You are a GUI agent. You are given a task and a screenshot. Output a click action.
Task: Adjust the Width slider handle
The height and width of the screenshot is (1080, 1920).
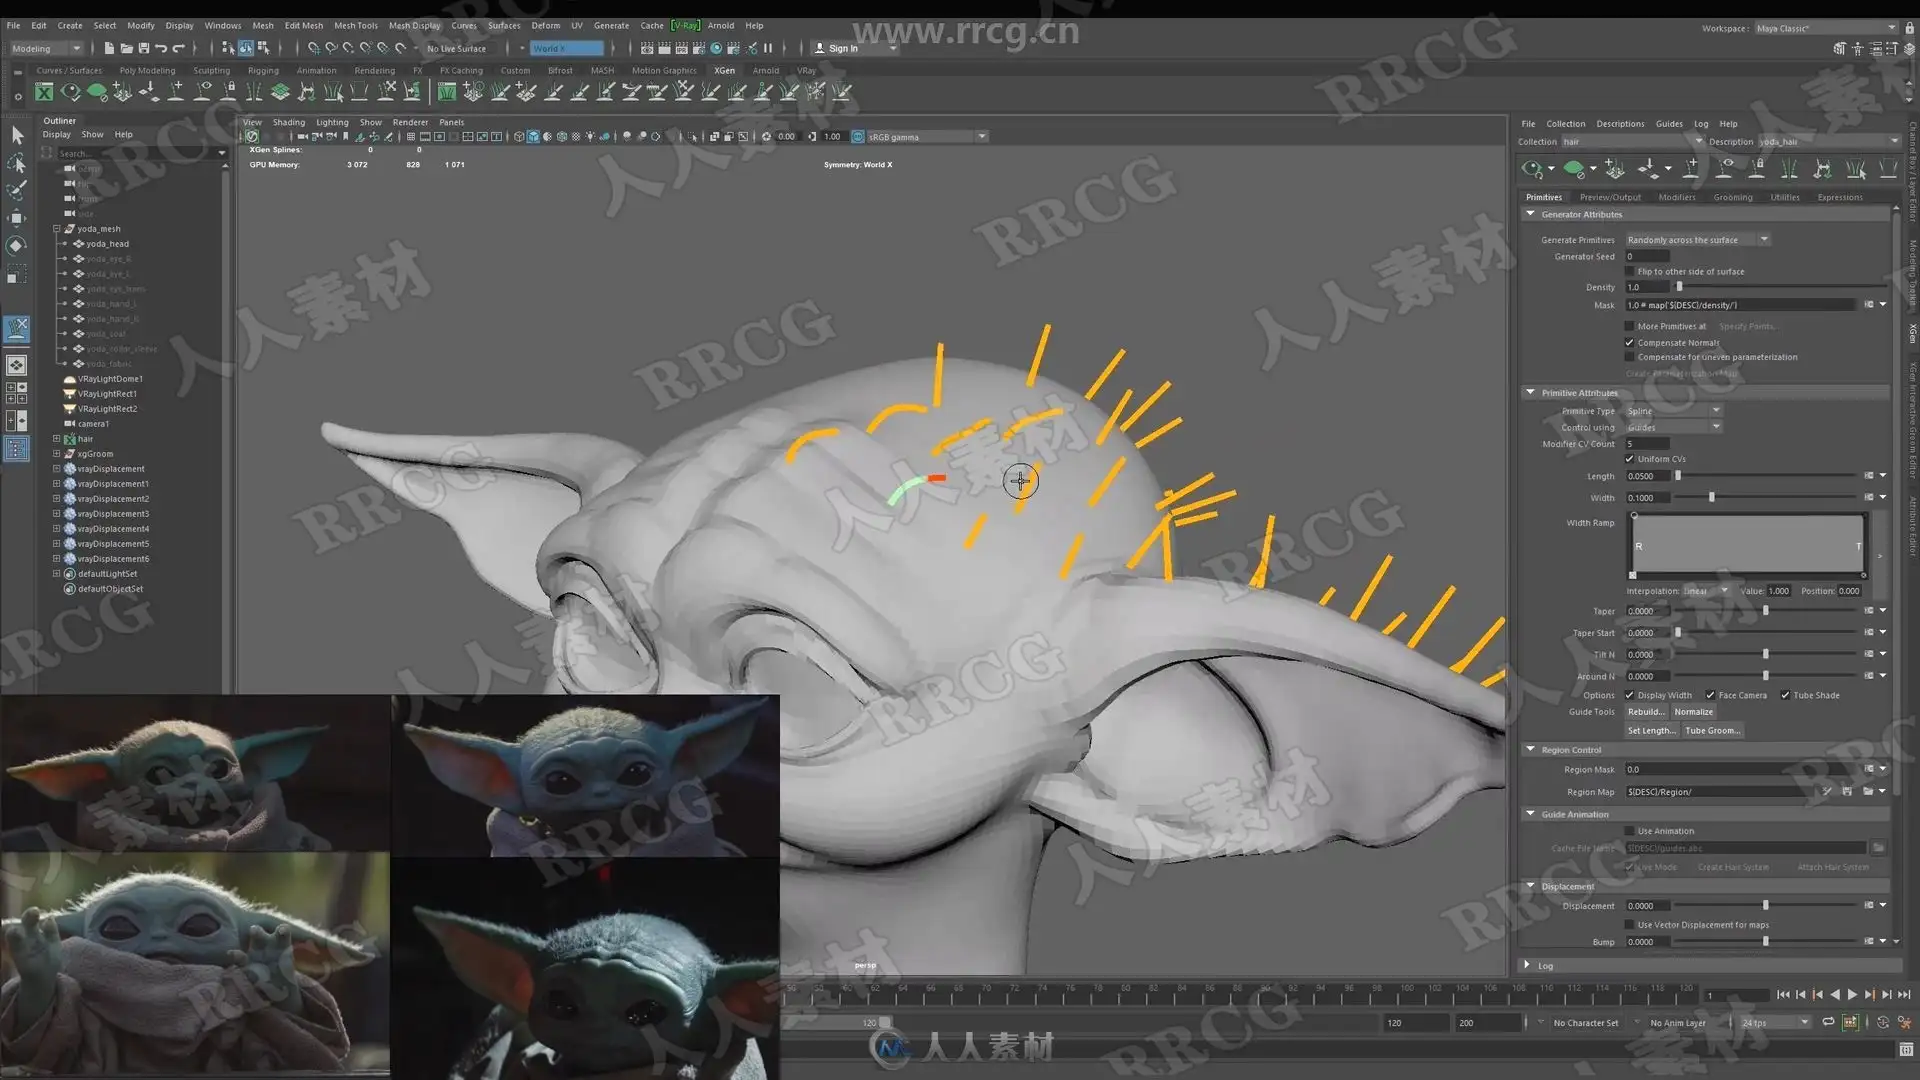tap(1711, 497)
